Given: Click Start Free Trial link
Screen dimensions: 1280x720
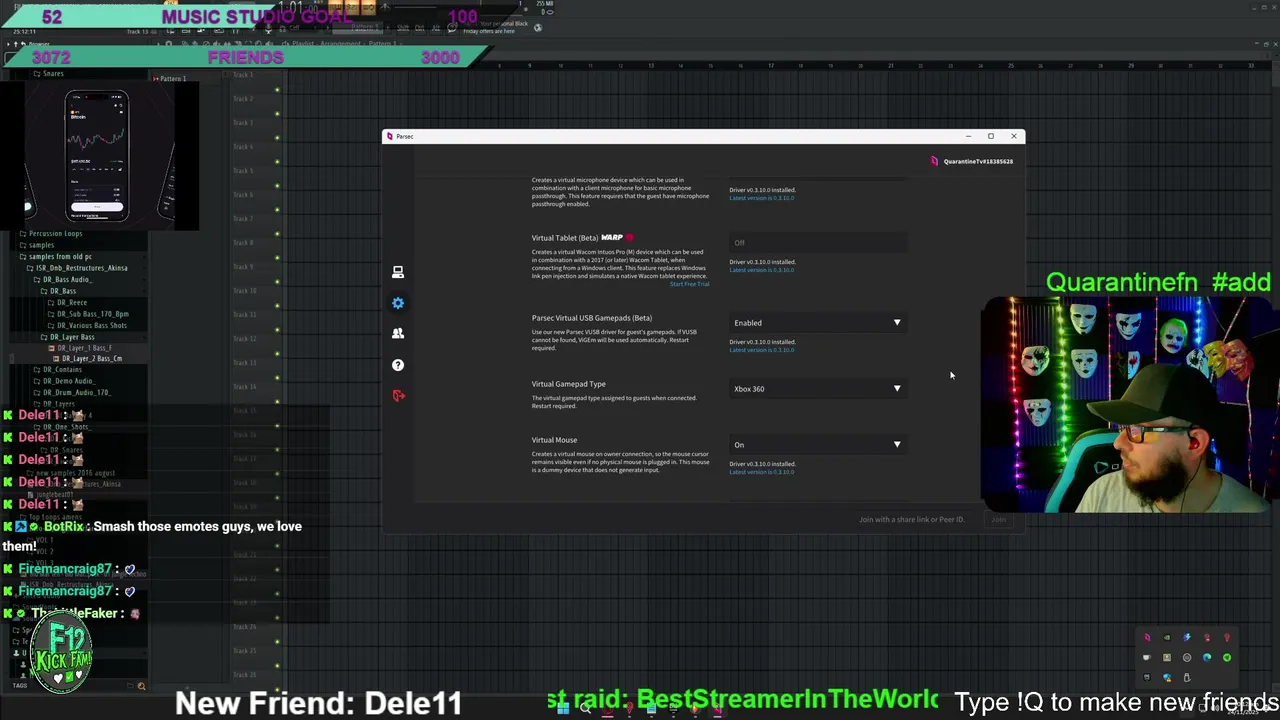Looking at the screenshot, I should [x=689, y=284].
